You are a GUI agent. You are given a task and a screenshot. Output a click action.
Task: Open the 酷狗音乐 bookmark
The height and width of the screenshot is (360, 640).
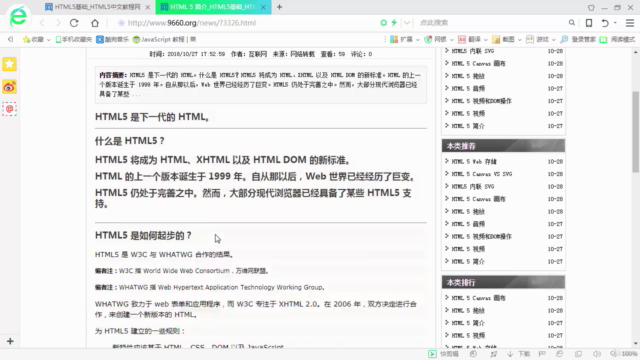click(x=112, y=39)
